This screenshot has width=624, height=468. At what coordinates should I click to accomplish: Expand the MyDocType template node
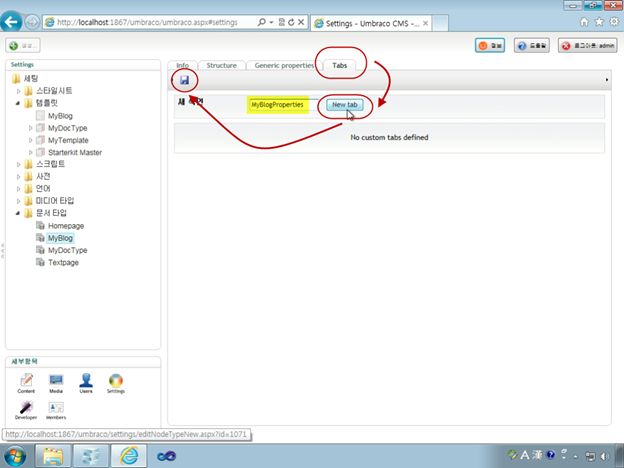click(31, 128)
